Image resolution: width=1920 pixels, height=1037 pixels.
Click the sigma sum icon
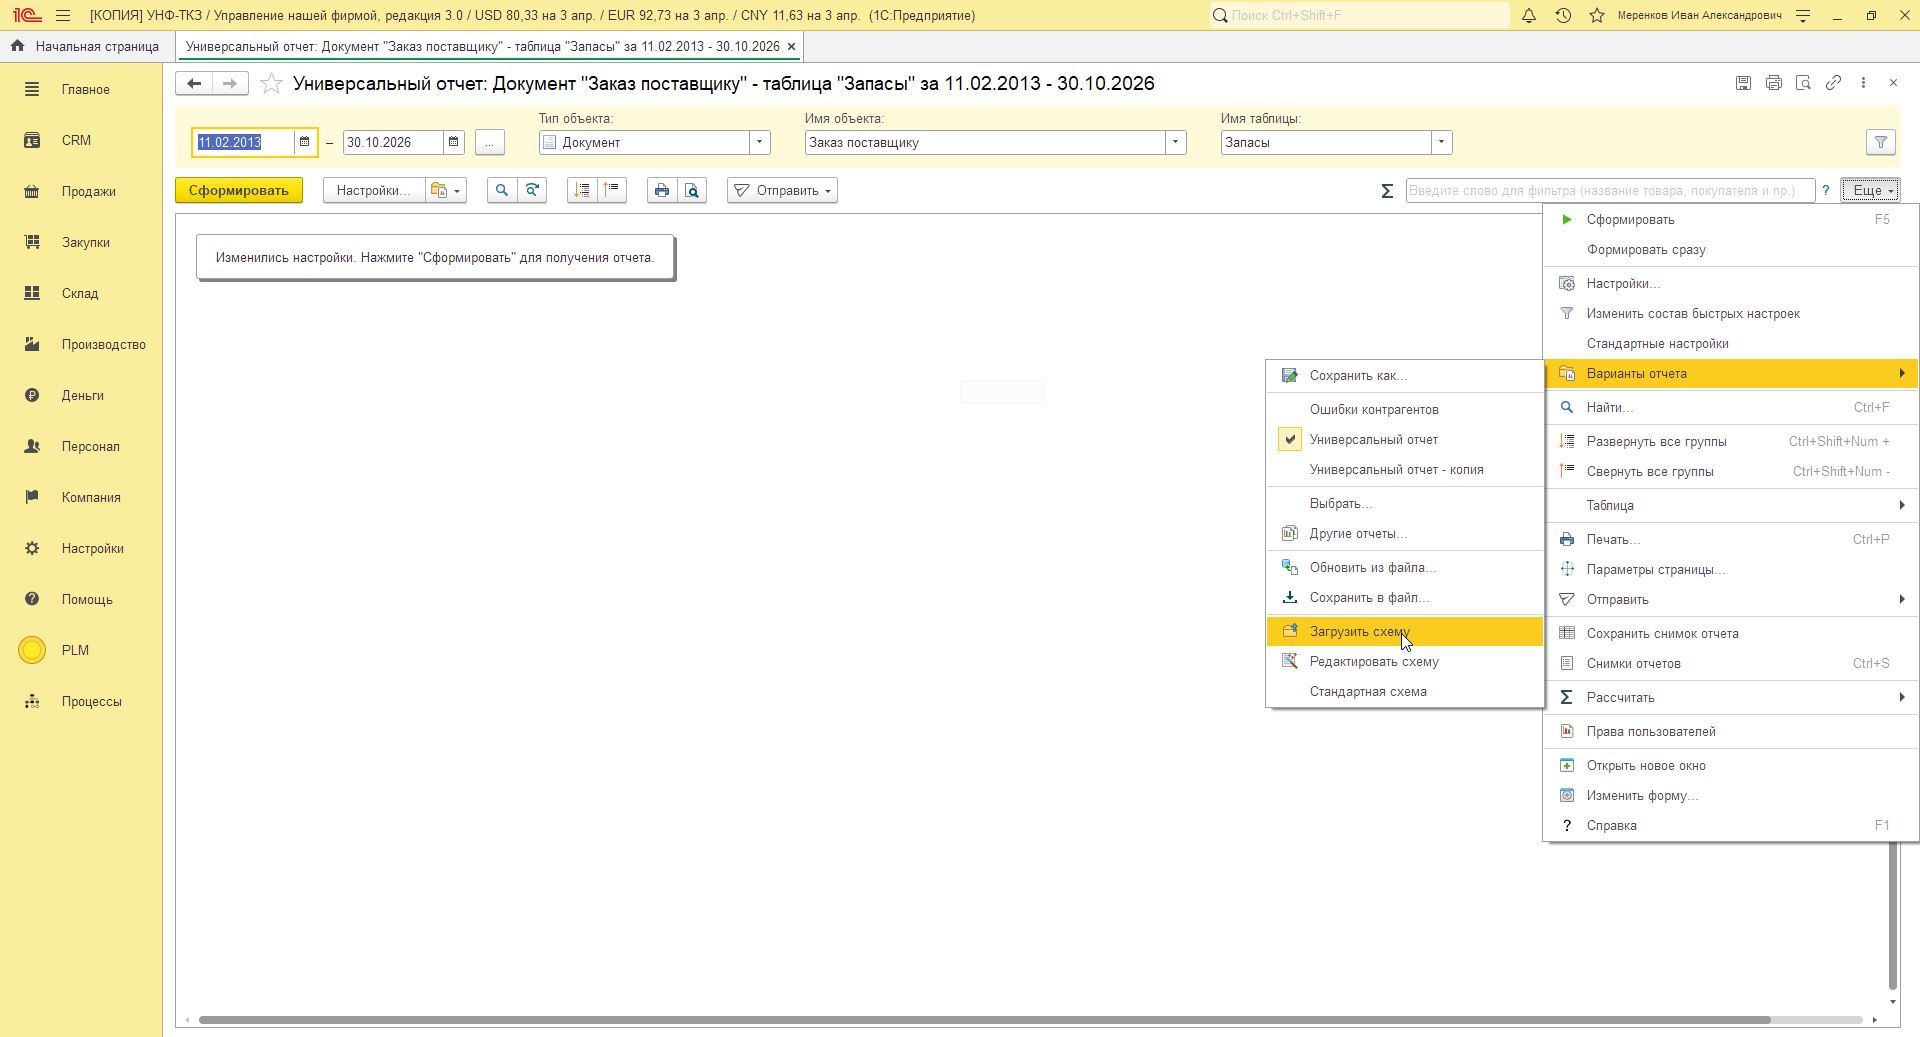1387,191
